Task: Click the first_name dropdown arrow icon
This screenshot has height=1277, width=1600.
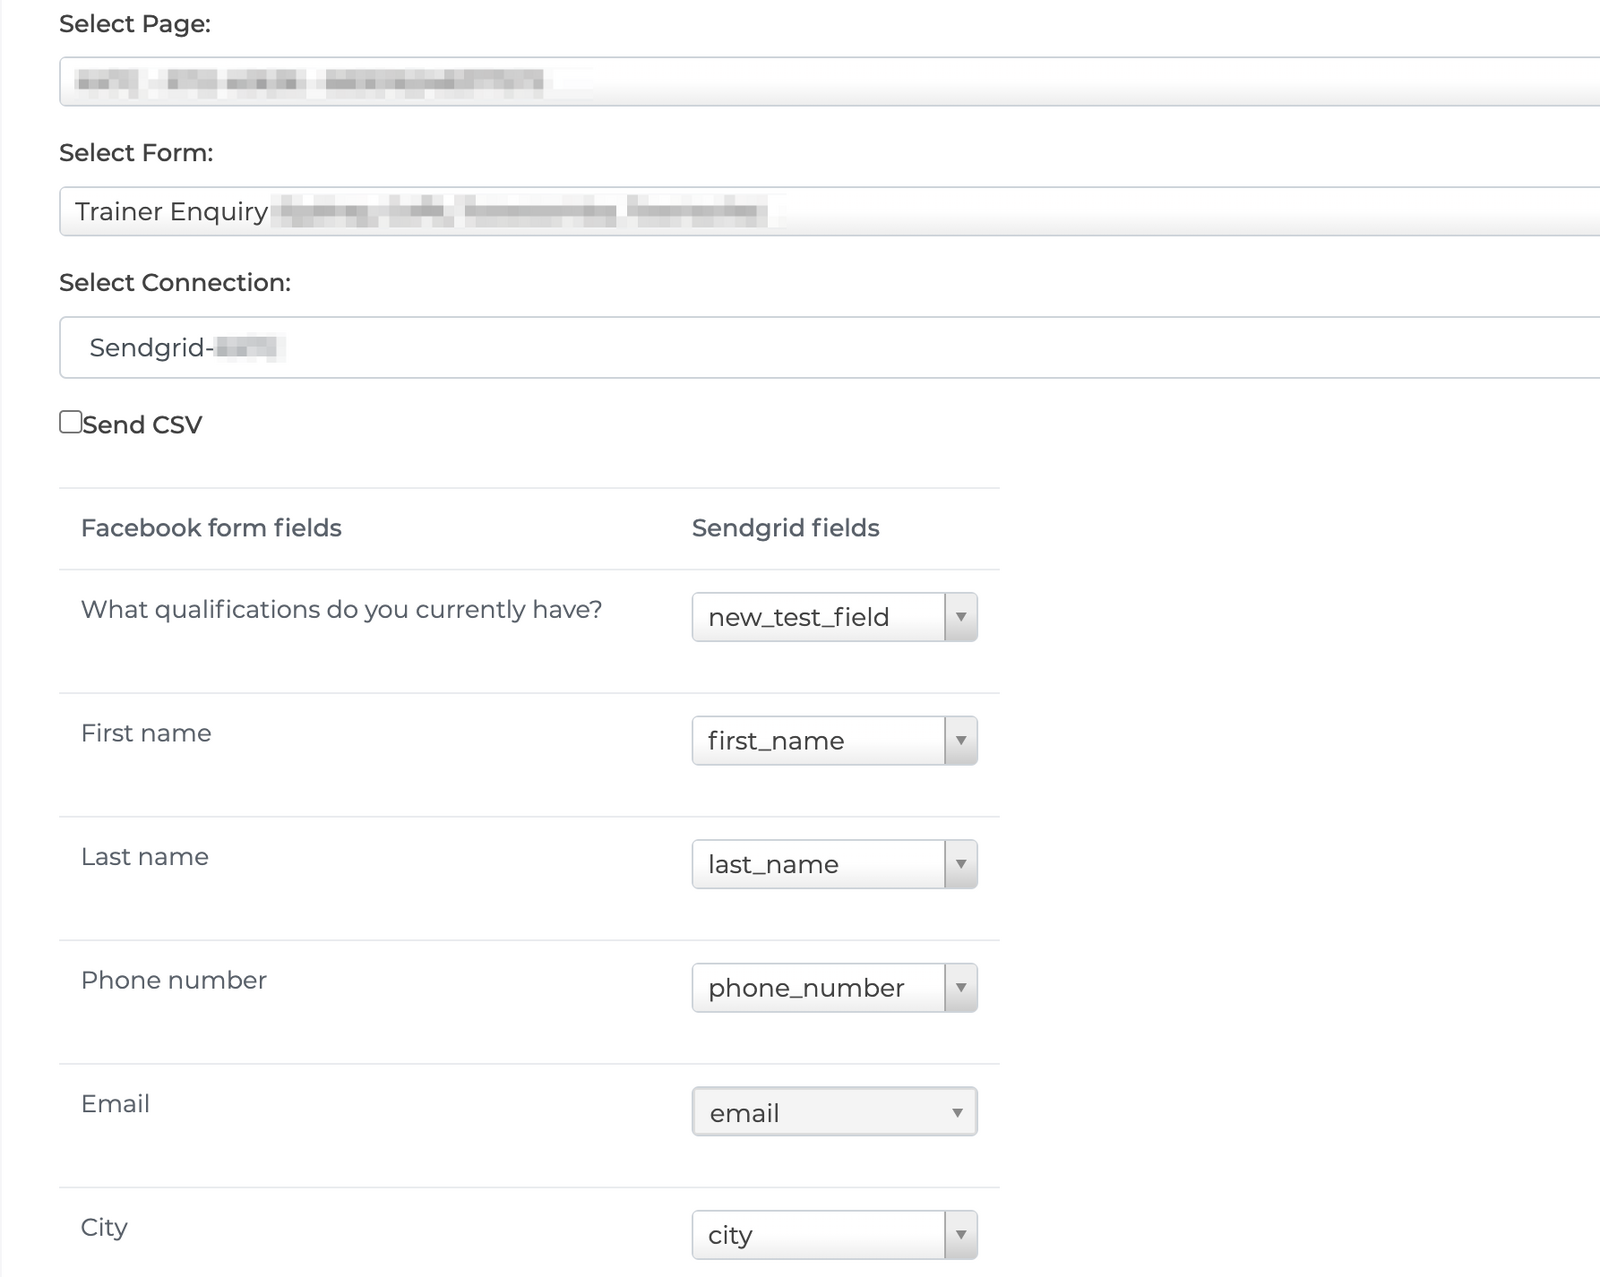Action: tap(960, 740)
